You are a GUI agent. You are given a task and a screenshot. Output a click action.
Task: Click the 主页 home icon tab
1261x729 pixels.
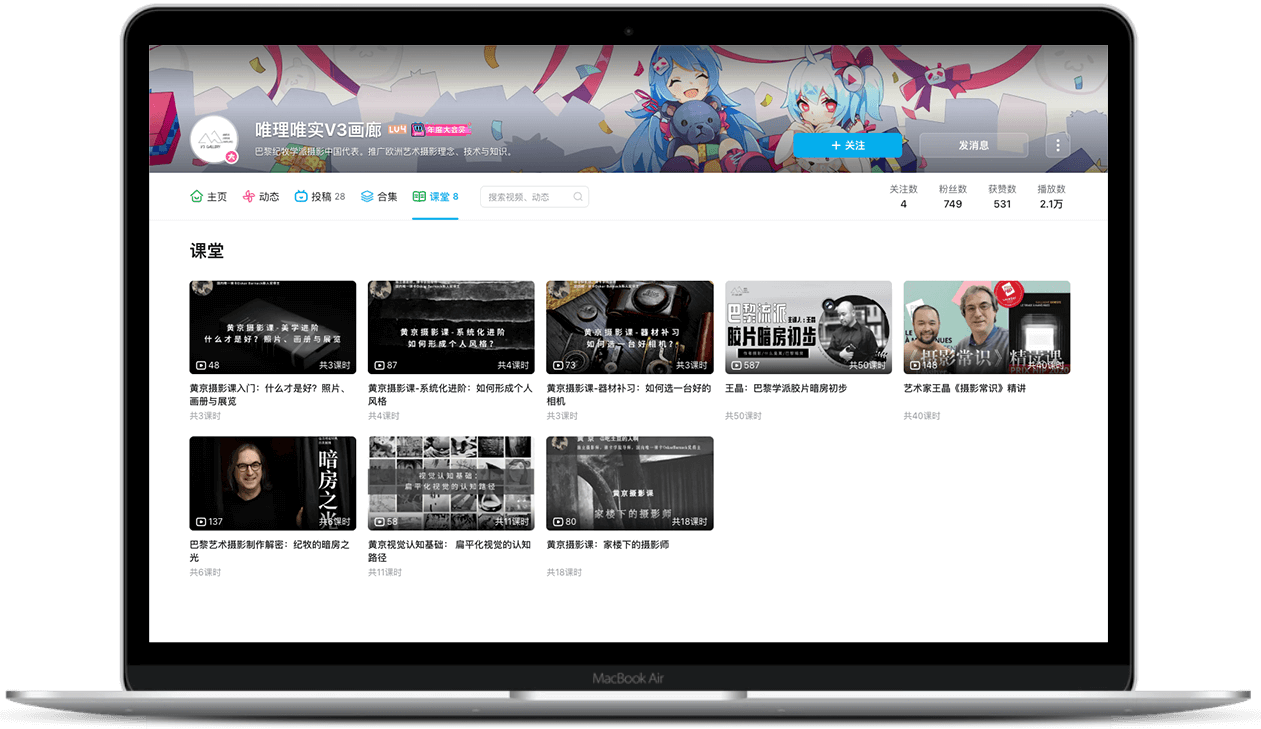(197, 197)
